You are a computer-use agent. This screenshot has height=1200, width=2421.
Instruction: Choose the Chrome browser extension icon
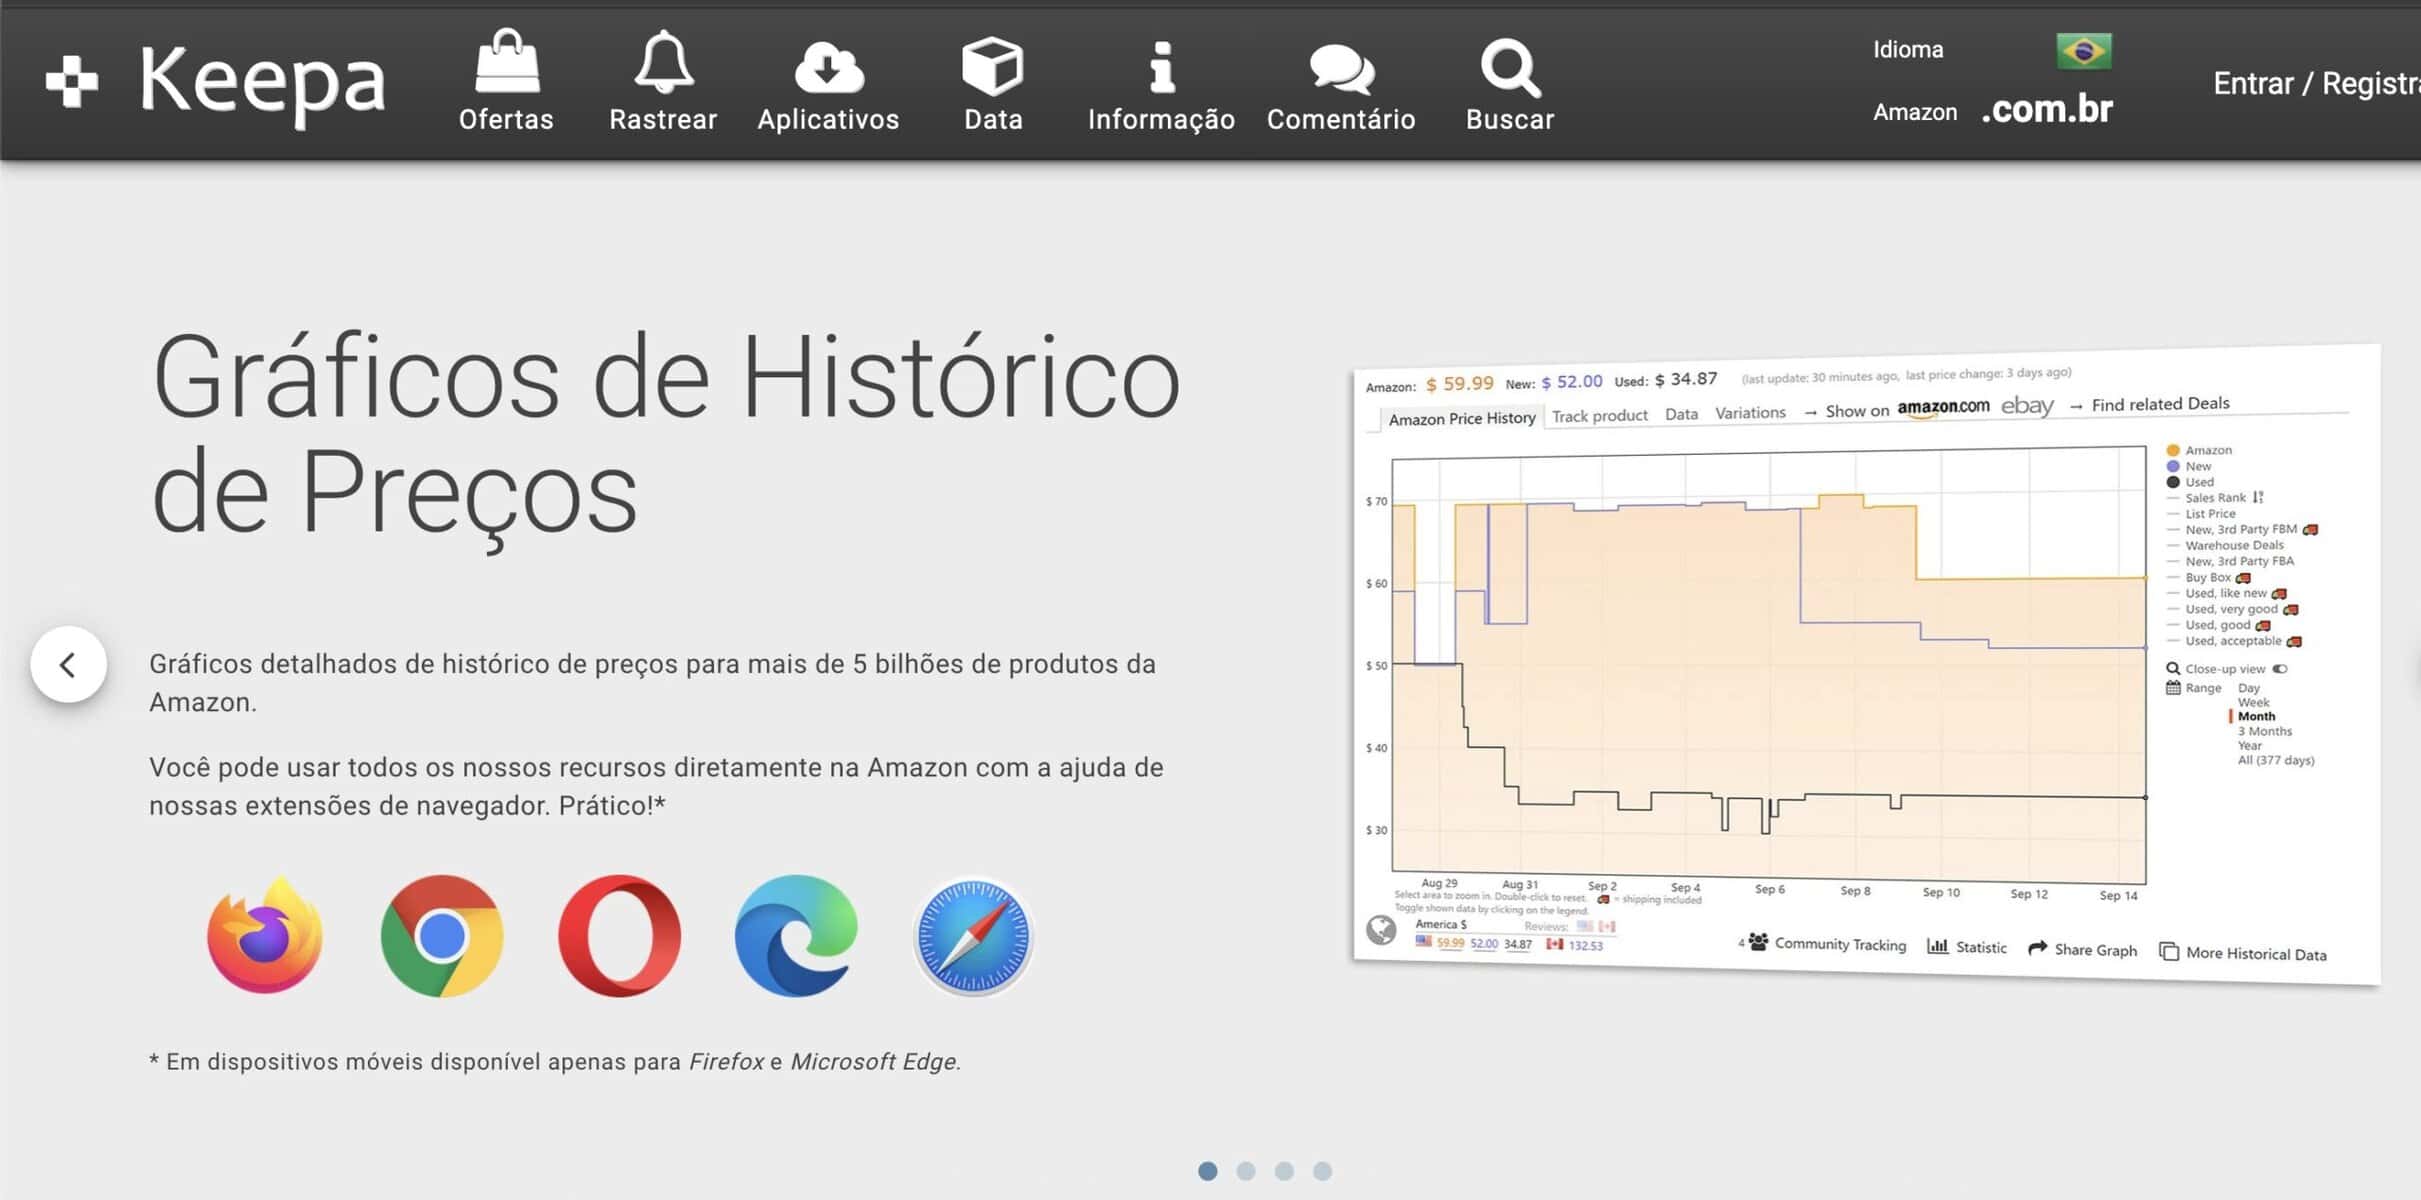click(442, 936)
